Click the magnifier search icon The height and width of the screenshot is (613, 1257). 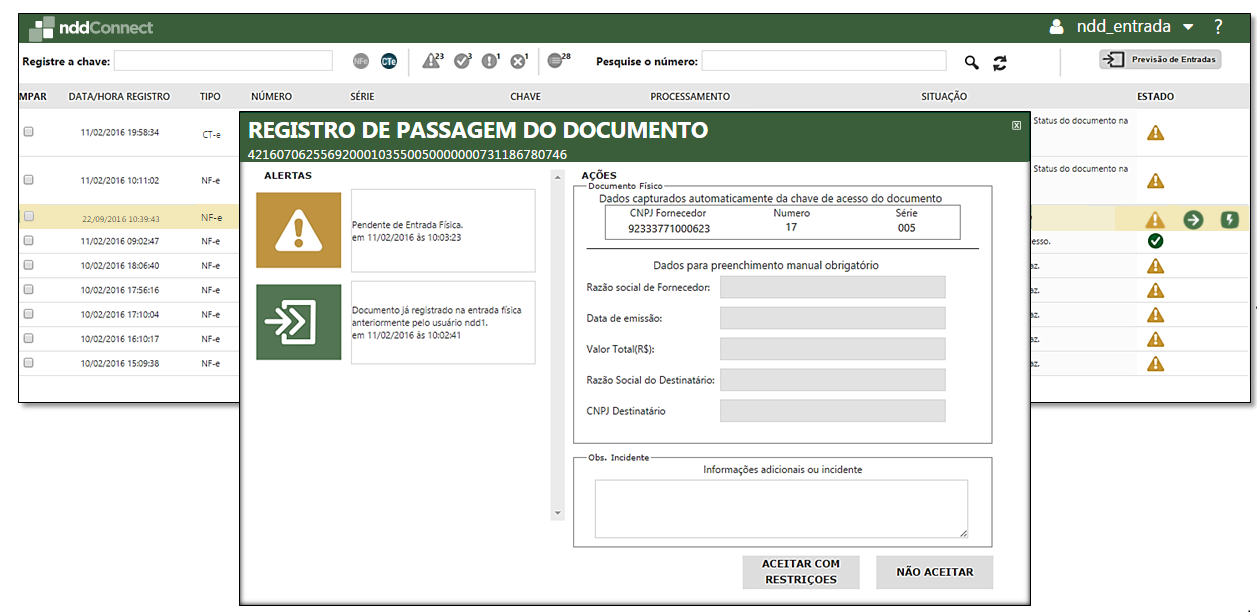point(971,62)
